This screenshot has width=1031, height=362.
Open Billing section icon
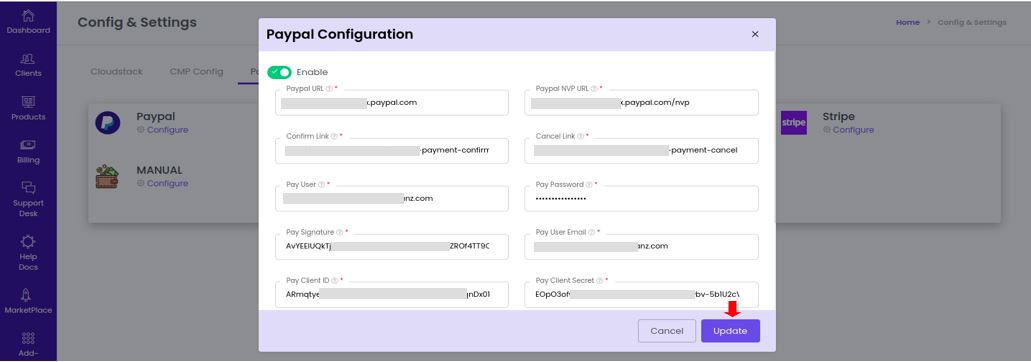28,145
